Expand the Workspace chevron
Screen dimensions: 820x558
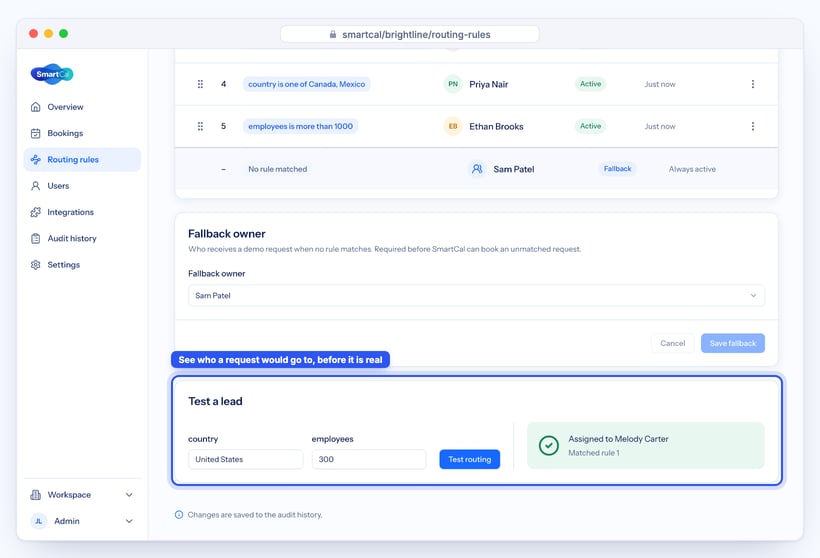(x=129, y=495)
